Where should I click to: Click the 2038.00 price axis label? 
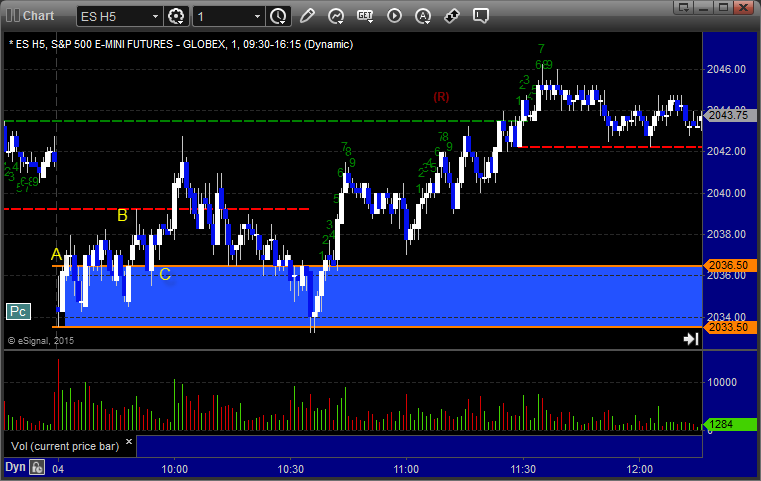click(x=727, y=234)
